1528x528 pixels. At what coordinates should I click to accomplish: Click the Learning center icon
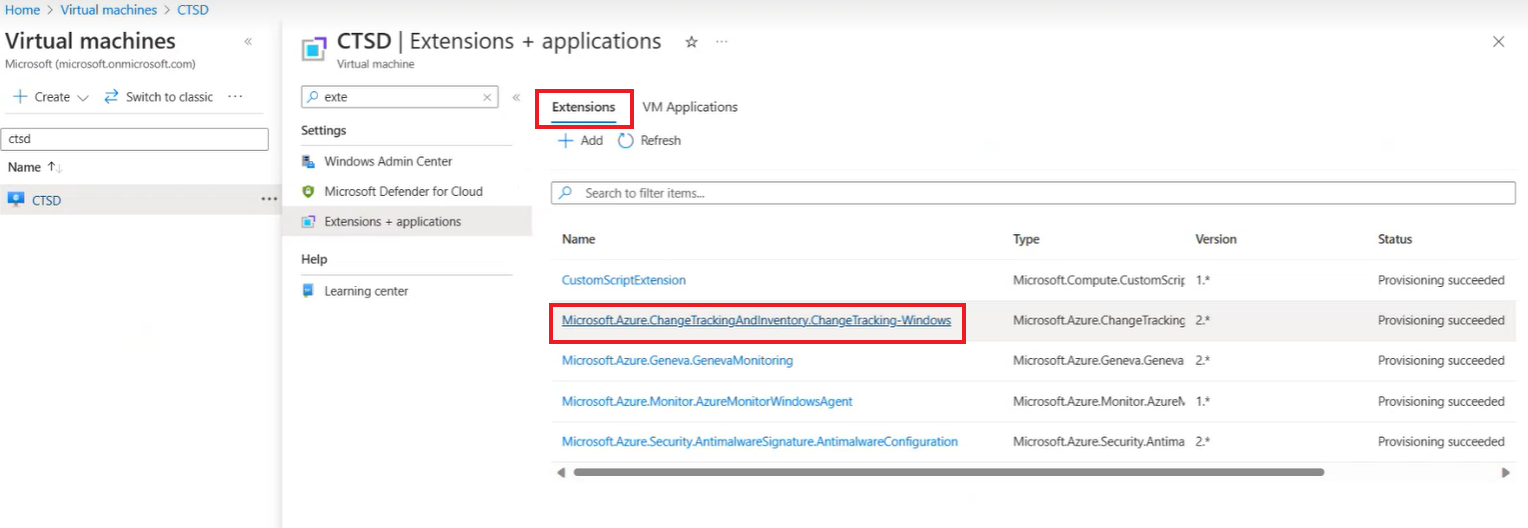coord(309,291)
